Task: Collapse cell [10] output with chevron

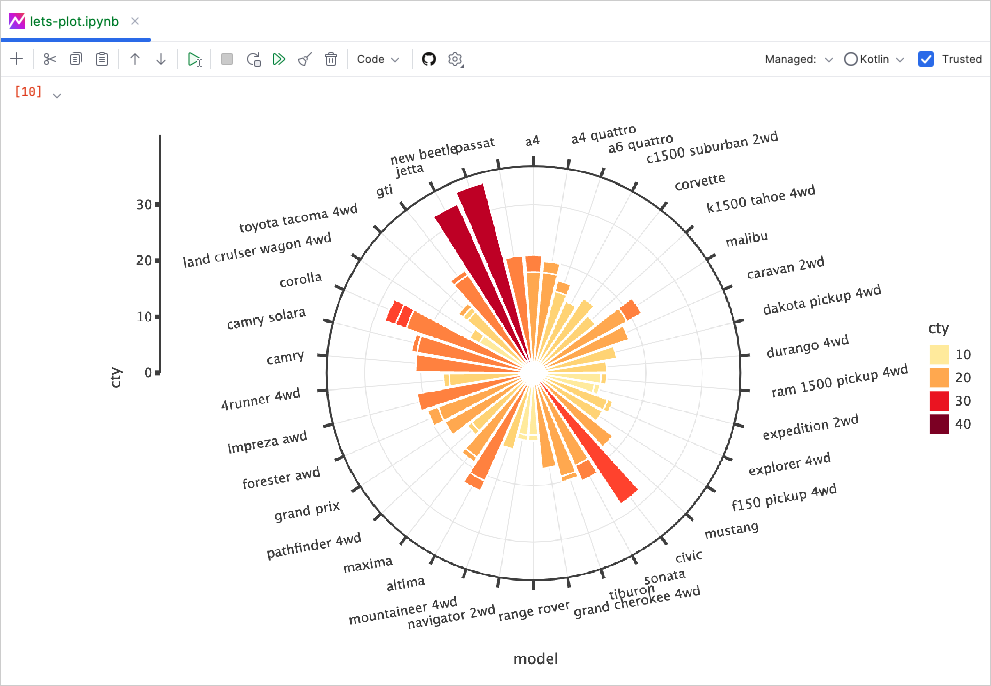Action: tap(57, 95)
